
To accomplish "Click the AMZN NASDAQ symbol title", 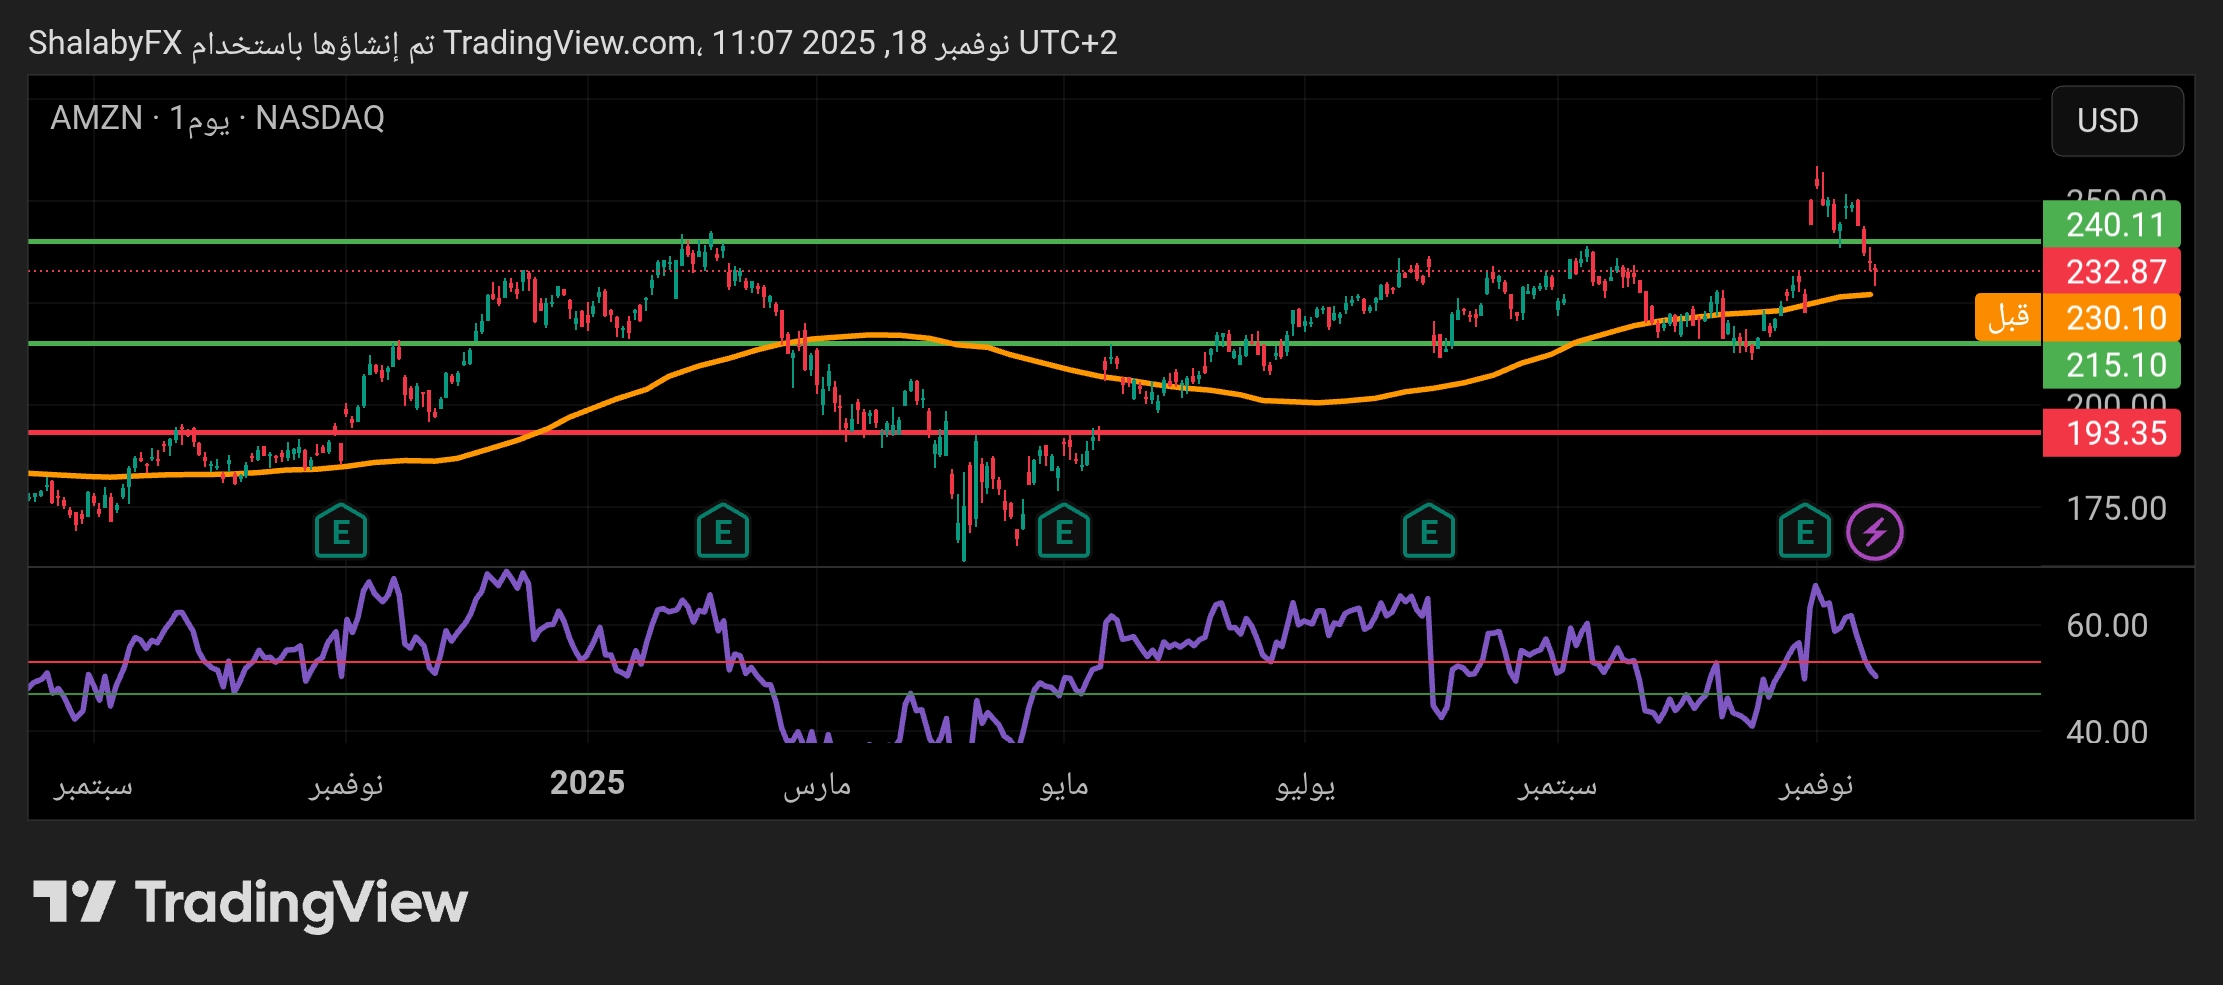I will click(217, 118).
